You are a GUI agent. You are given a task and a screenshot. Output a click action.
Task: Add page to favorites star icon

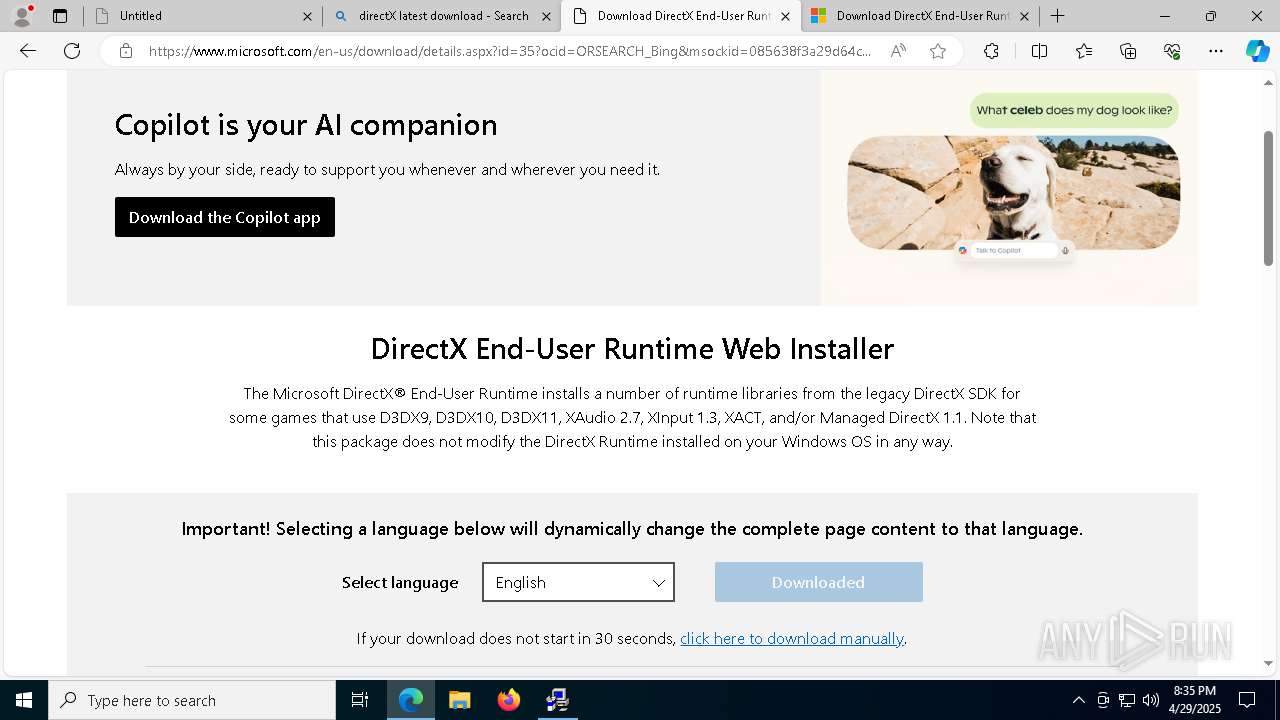(938, 51)
